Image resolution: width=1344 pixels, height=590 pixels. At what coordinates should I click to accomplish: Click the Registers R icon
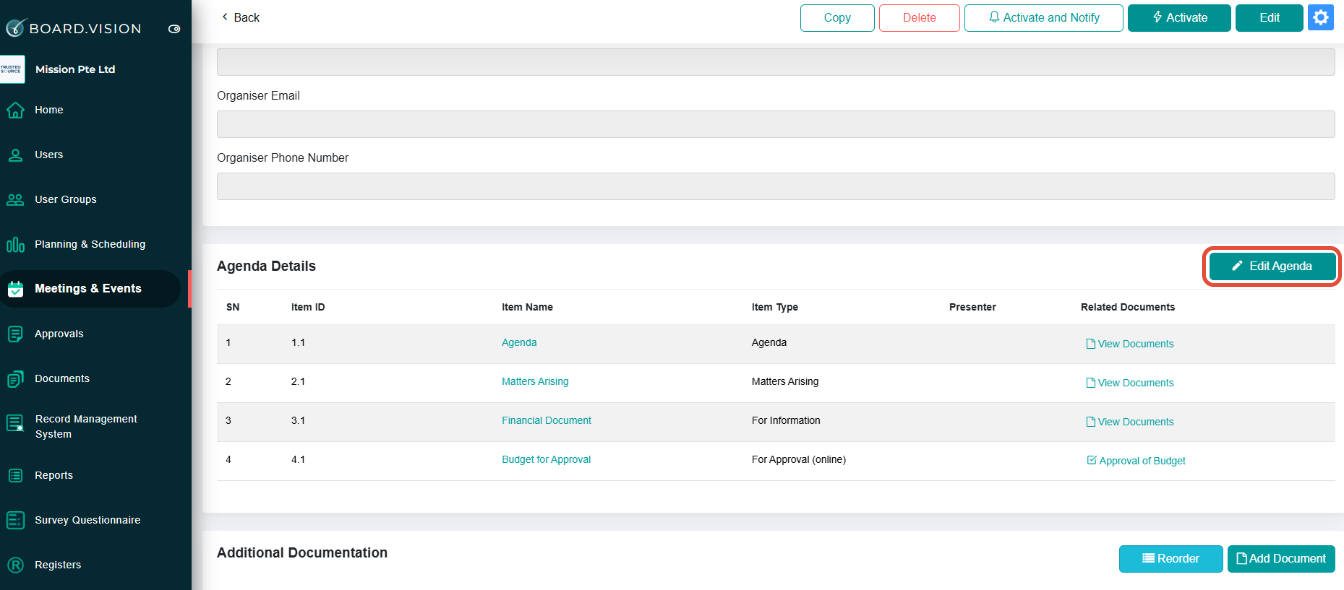(15, 565)
